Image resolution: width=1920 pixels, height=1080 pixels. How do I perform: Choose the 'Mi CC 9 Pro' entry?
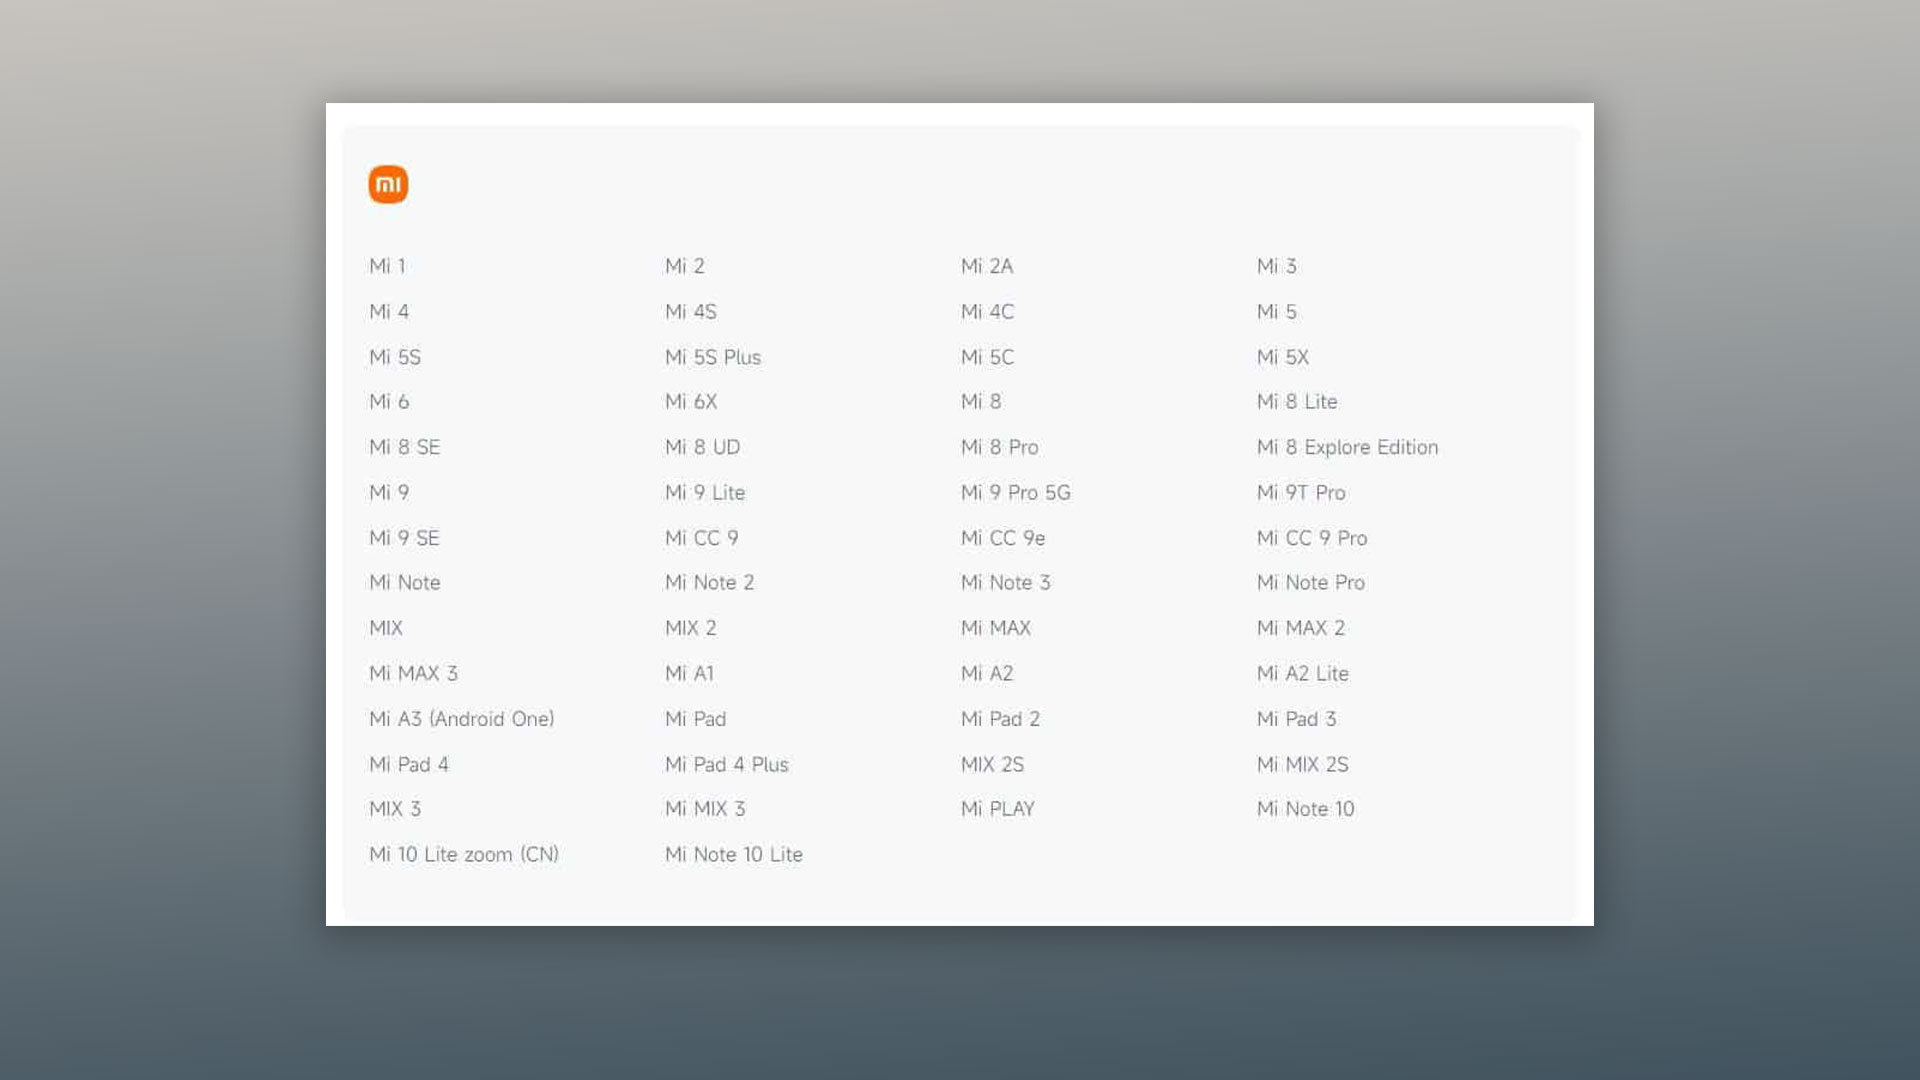[1312, 538]
